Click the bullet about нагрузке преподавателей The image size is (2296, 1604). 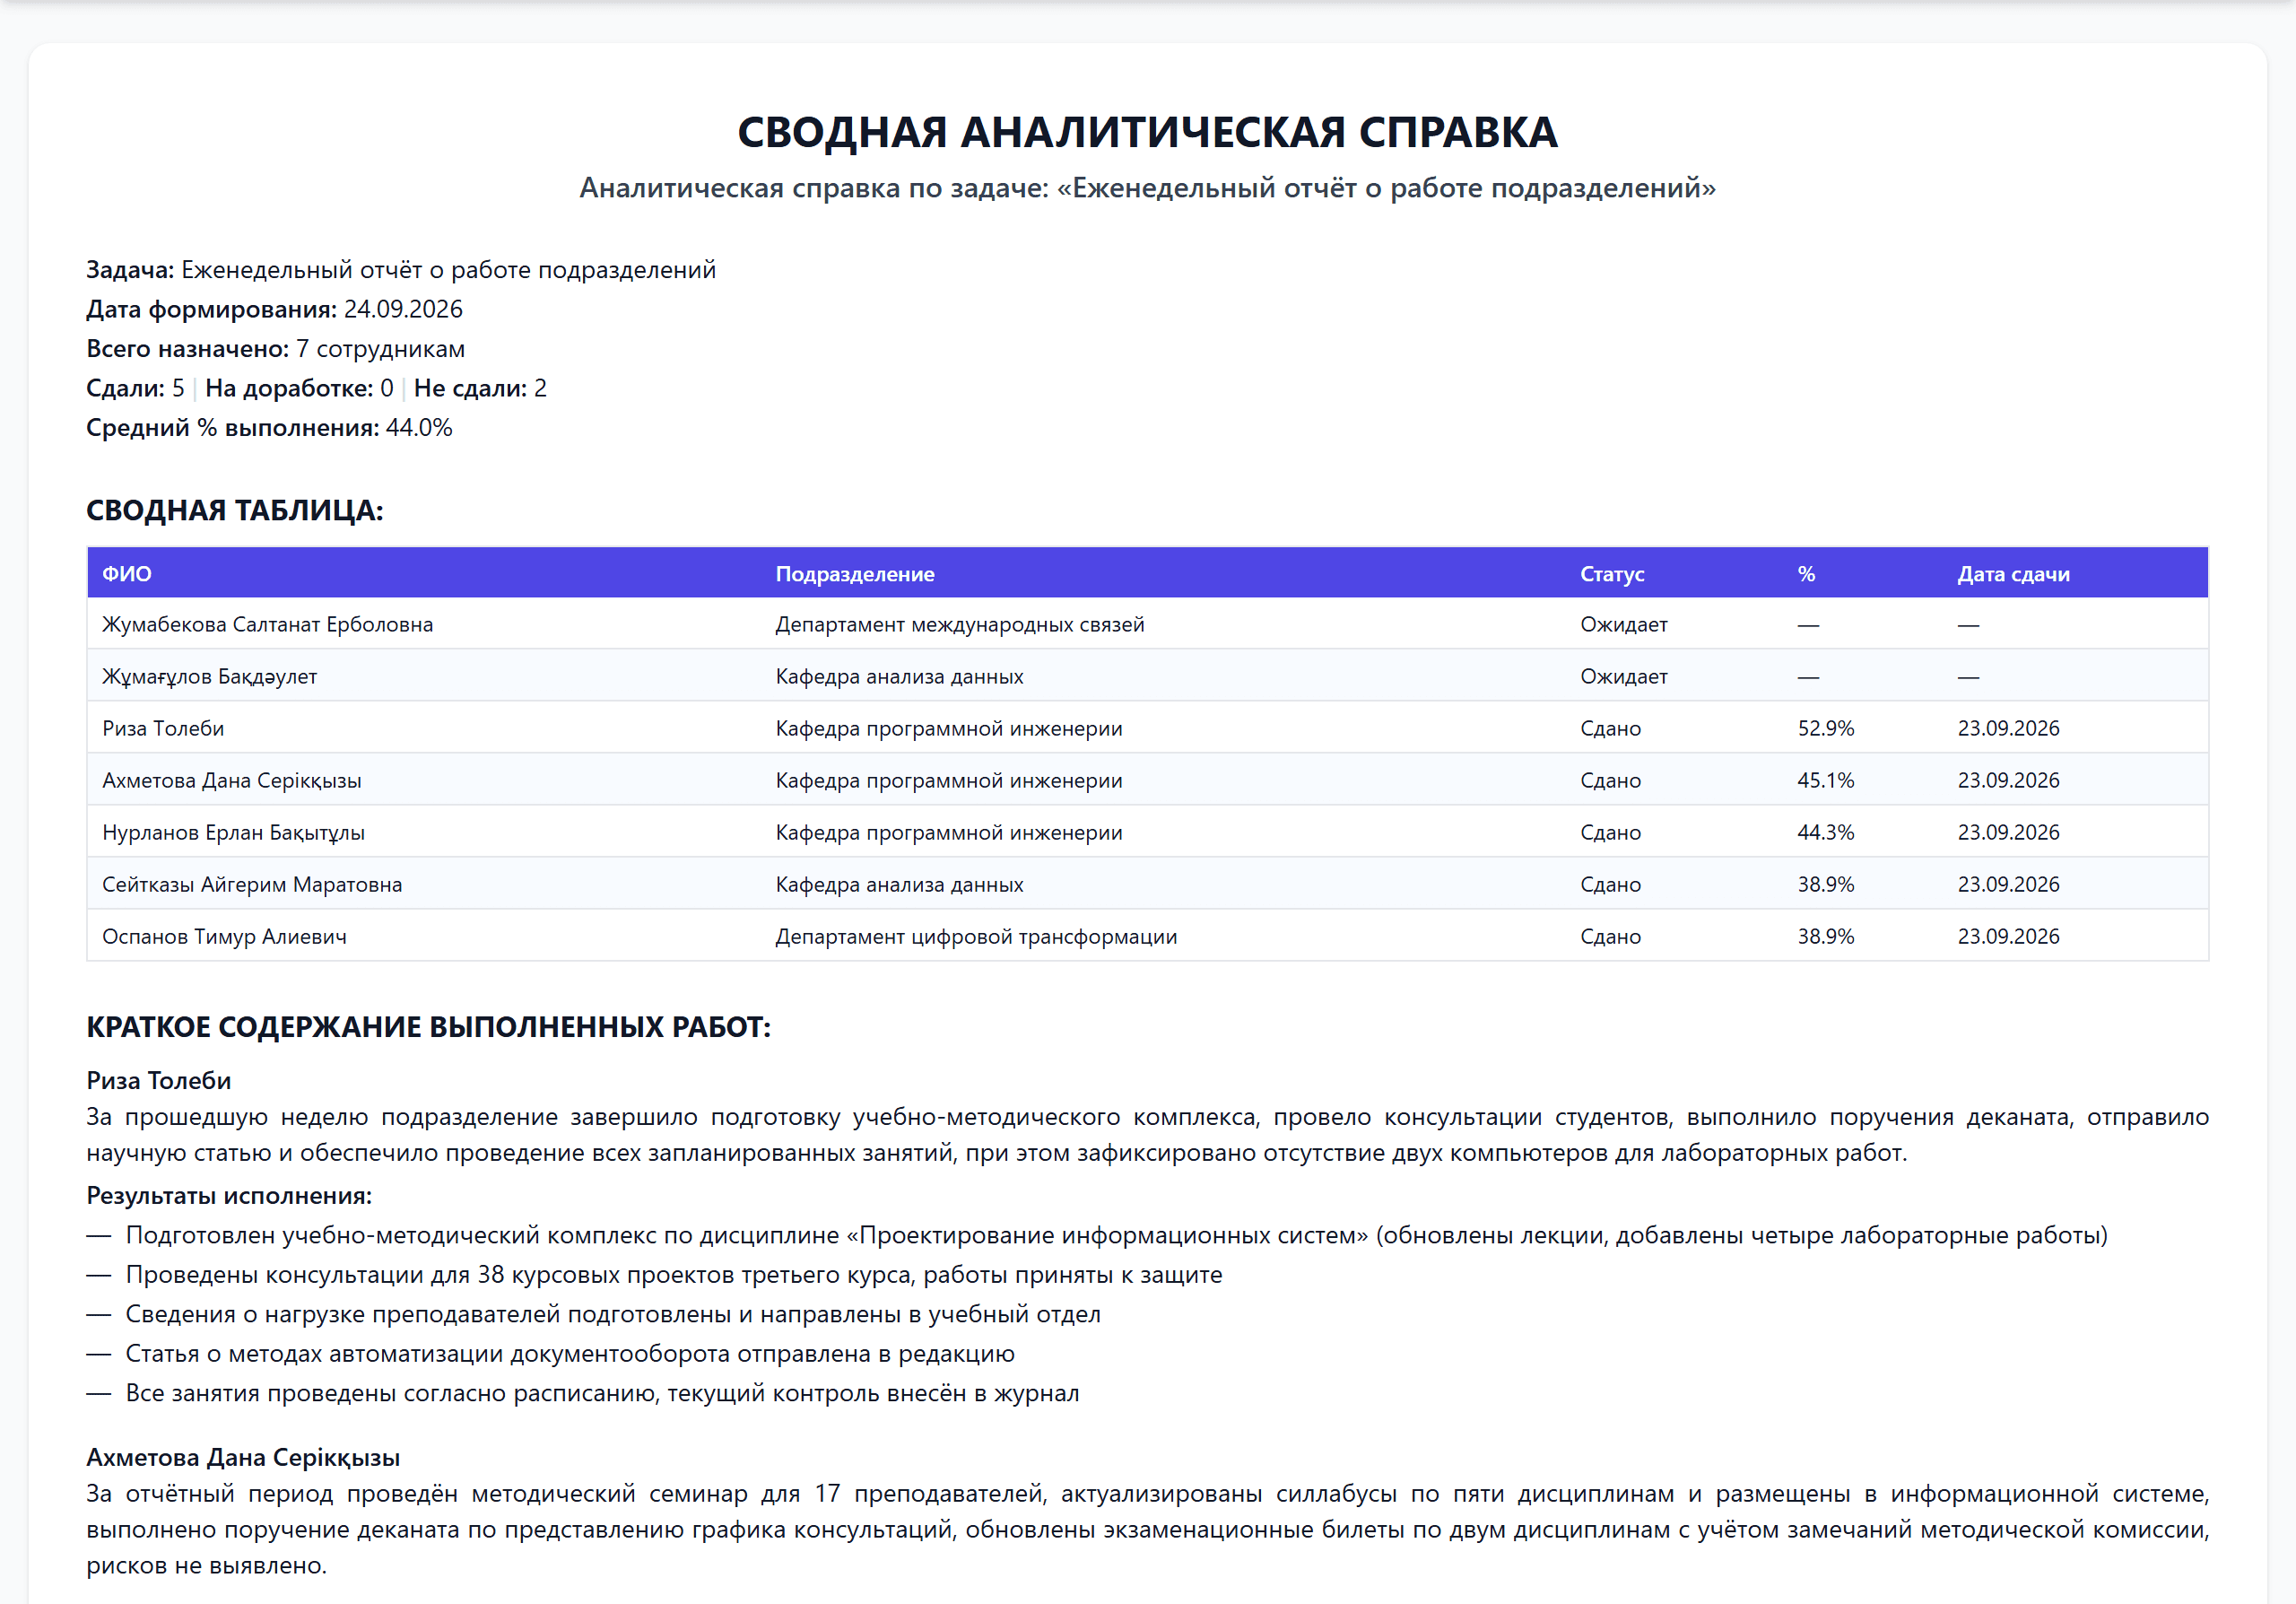click(593, 1314)
